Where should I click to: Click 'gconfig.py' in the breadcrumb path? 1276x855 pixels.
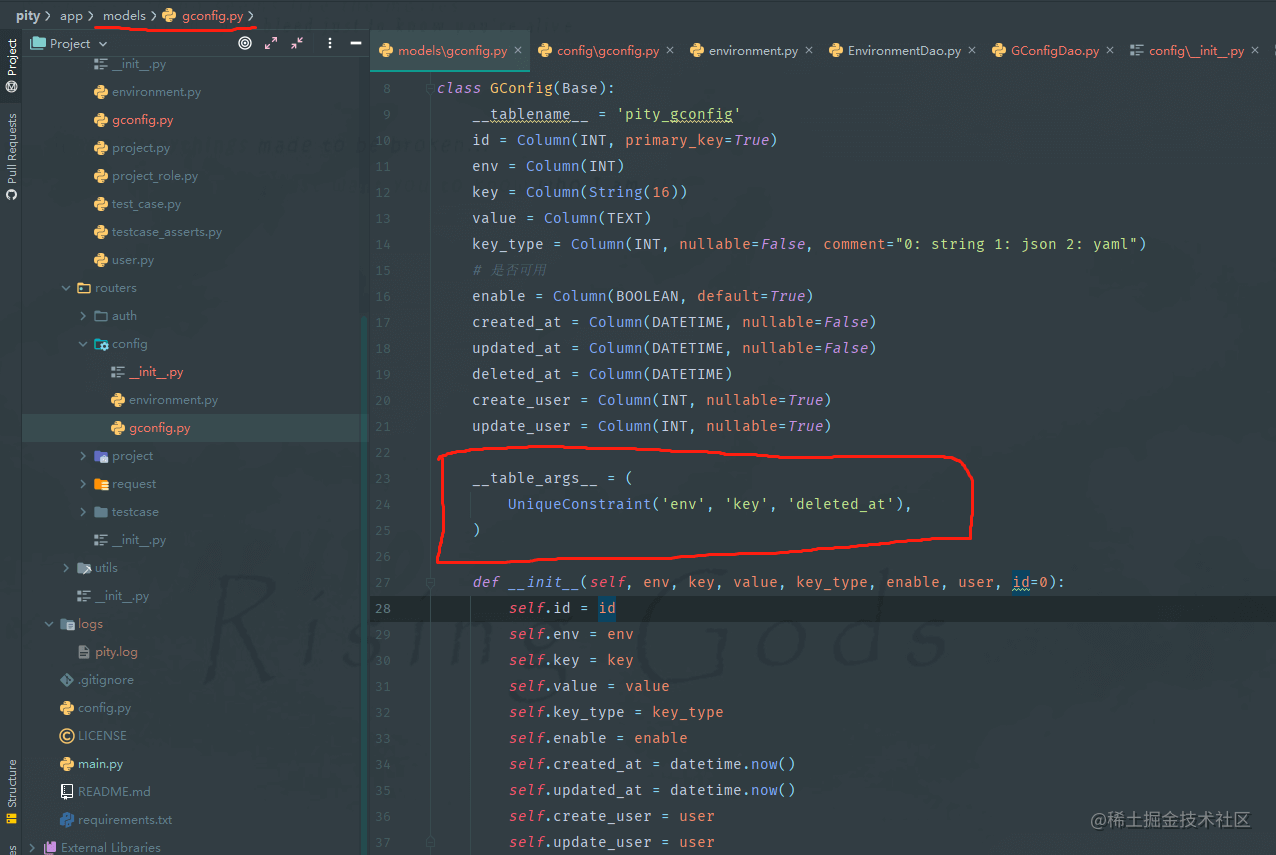[x=212, y=16]
